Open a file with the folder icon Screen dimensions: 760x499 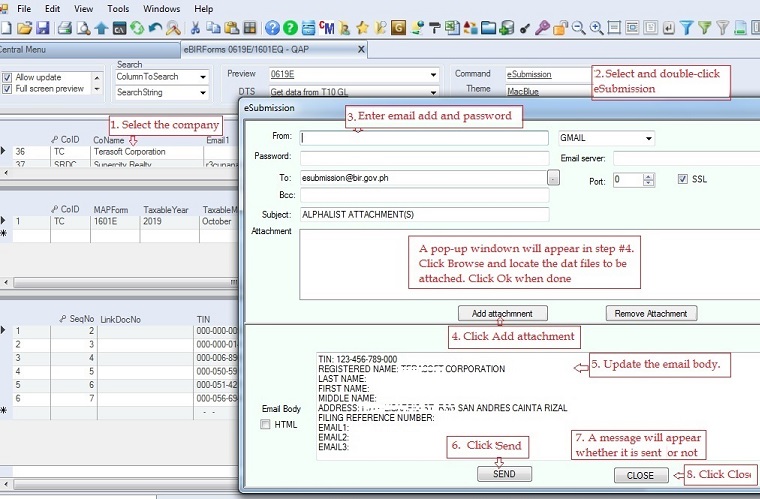[x=24, y=28]
